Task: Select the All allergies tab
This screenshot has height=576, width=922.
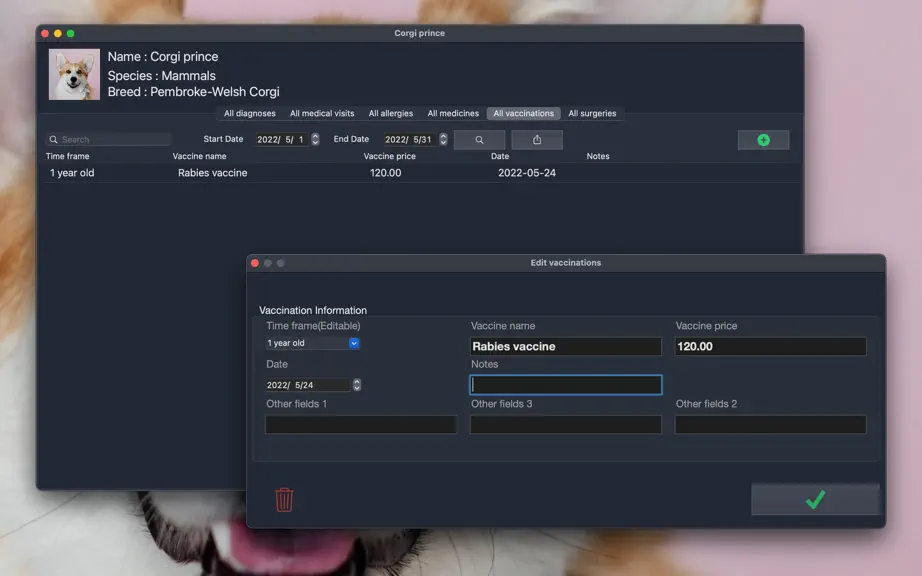Action: tap(390, 113)
